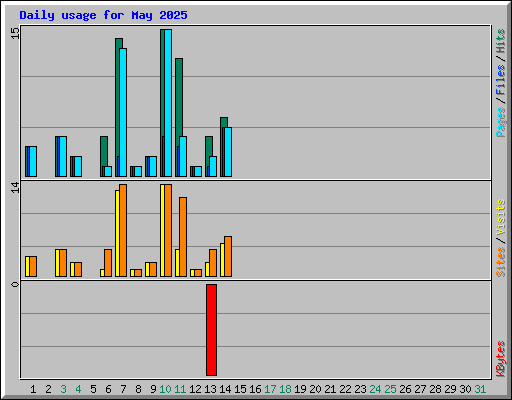Click the orange Sites bar for day 7

pyautogui.click(x=123, y=230)
